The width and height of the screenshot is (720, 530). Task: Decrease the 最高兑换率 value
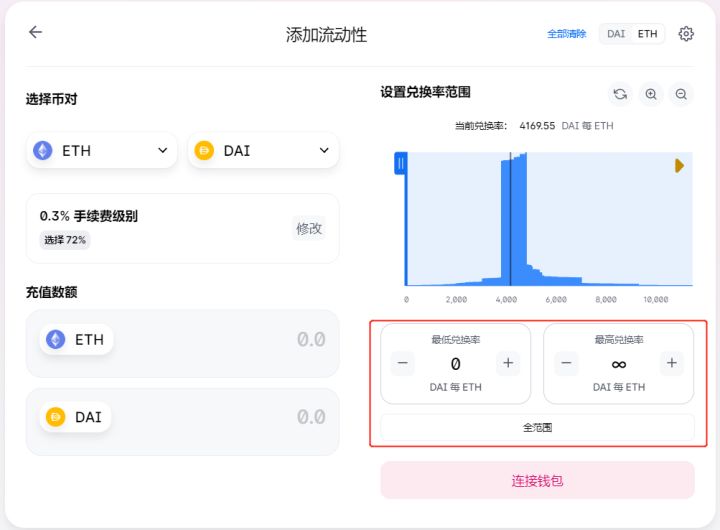point(566,363)
